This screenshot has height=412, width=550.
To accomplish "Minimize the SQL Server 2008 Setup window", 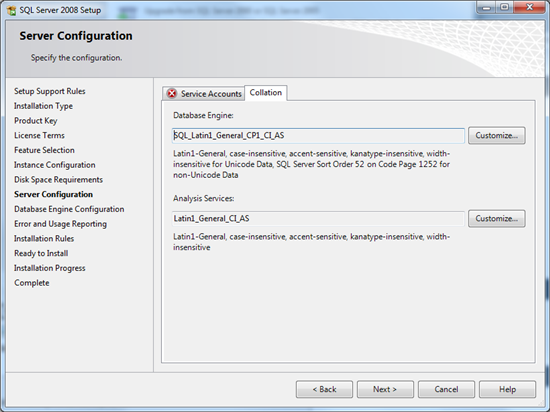I will 486,8.
